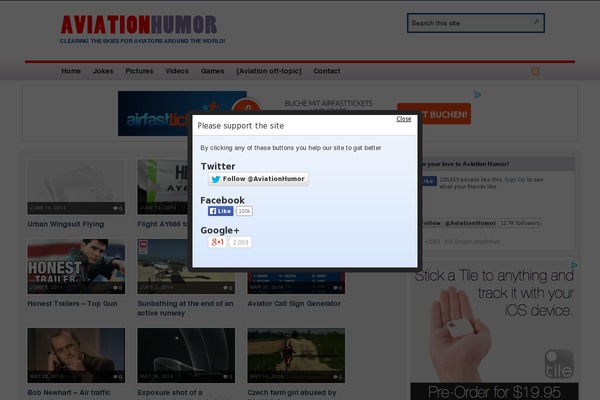Open the Urban Wingsuit Flying thumbnail
This screenshot has height=400, width=600.
click(76, 187)
